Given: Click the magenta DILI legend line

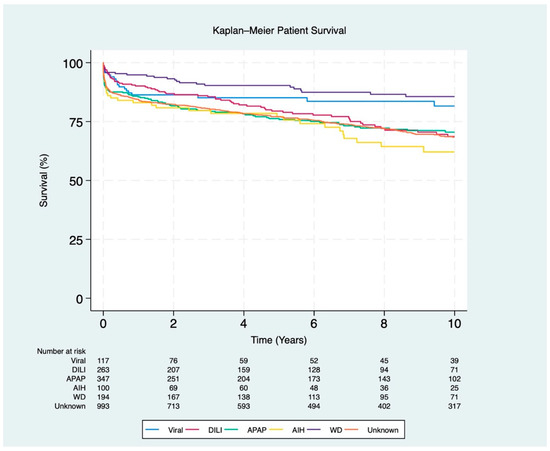Looking at the screenshot, I should [192, 430].
